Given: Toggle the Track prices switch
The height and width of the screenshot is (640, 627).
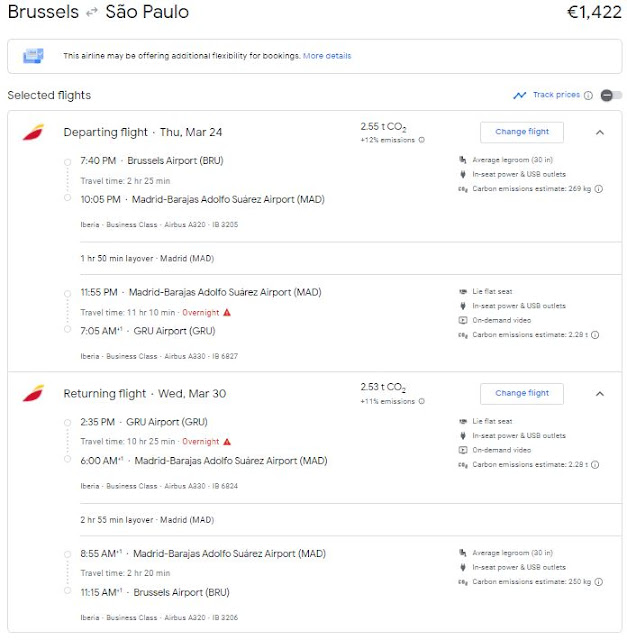Looking at the screenshot, I should tap(610, 95).
